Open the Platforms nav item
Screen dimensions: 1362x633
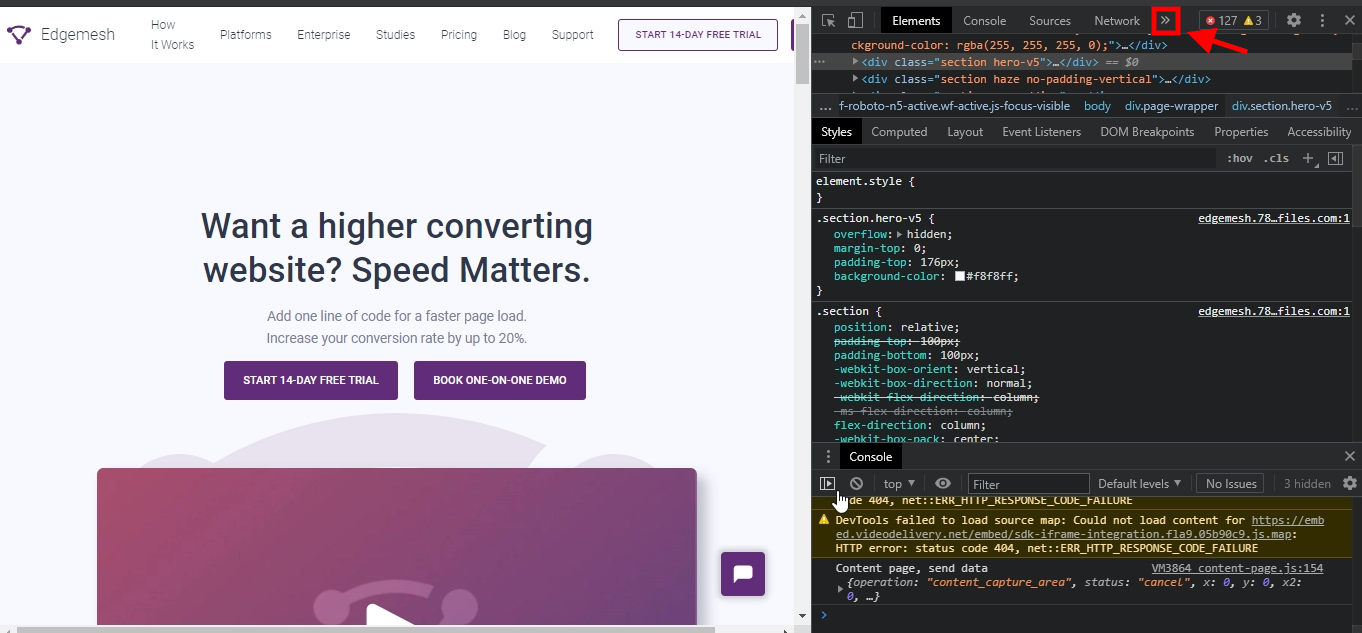[x=245, y=34]
